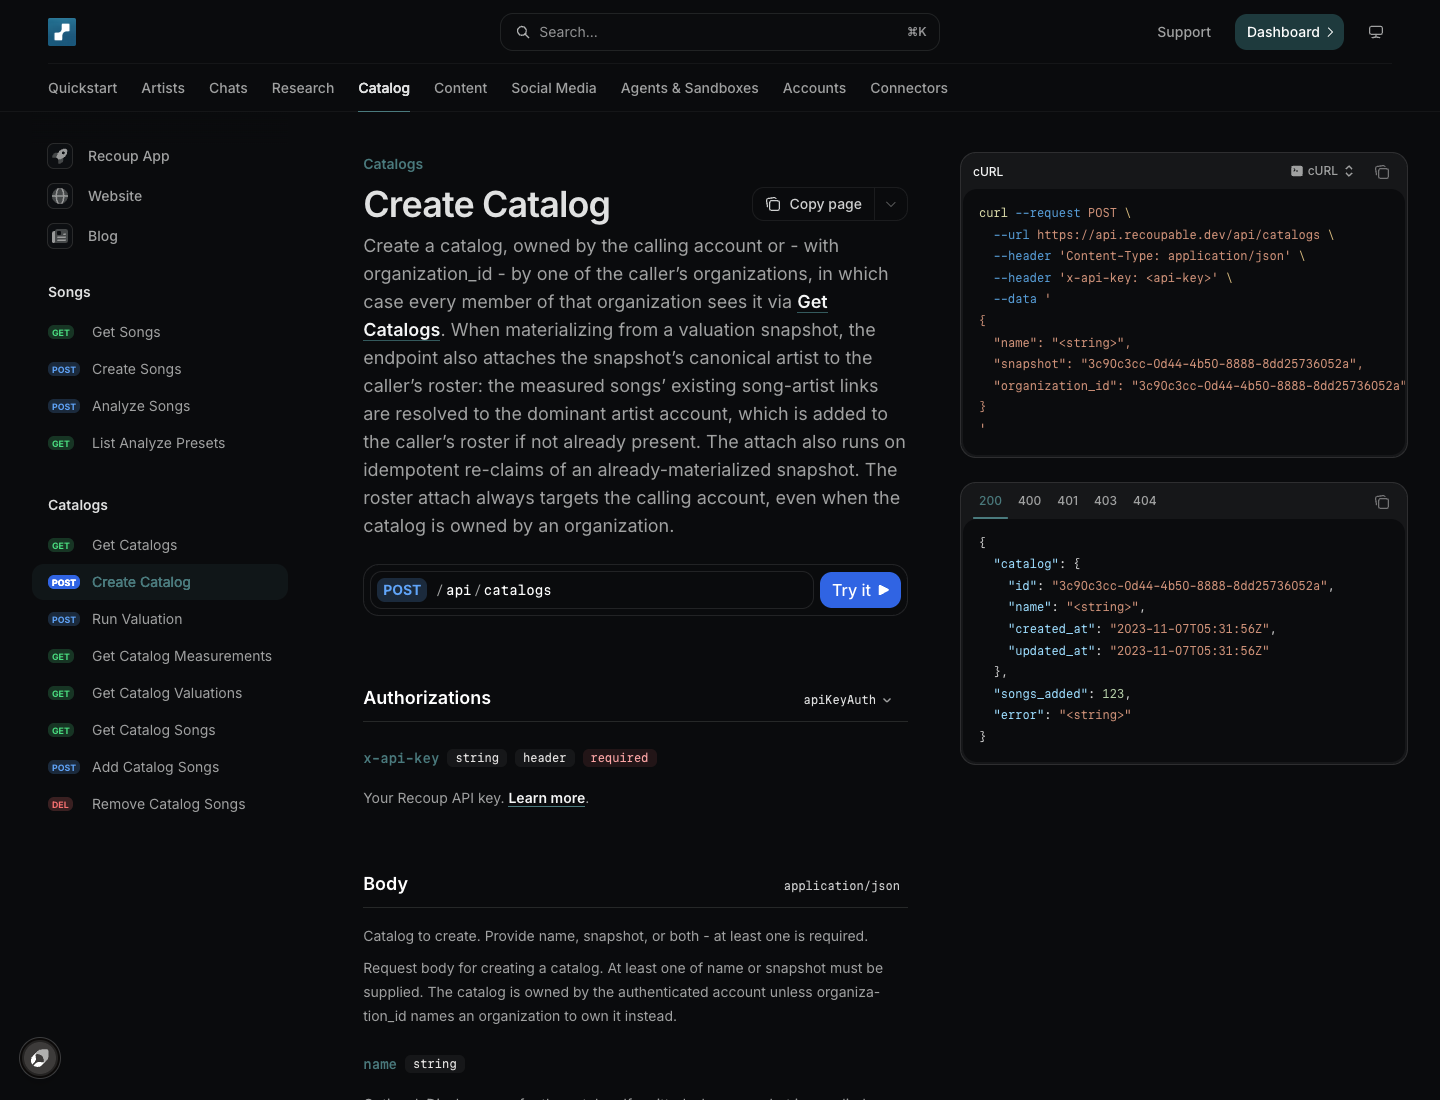This screenshot has height=1100, width=1440.
Task: Click the Authorizations section heading
Action: pos(427,698)
